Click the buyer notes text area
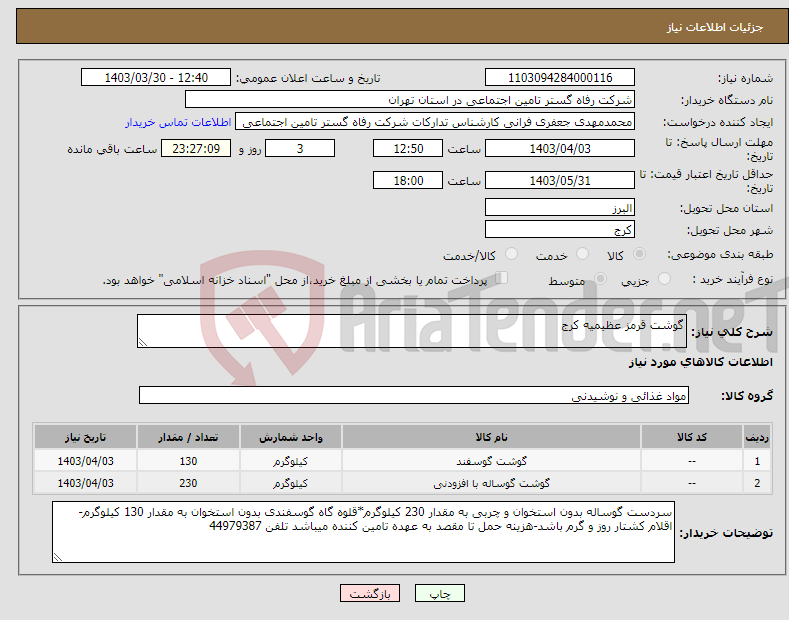 click(x=363, y=532)
